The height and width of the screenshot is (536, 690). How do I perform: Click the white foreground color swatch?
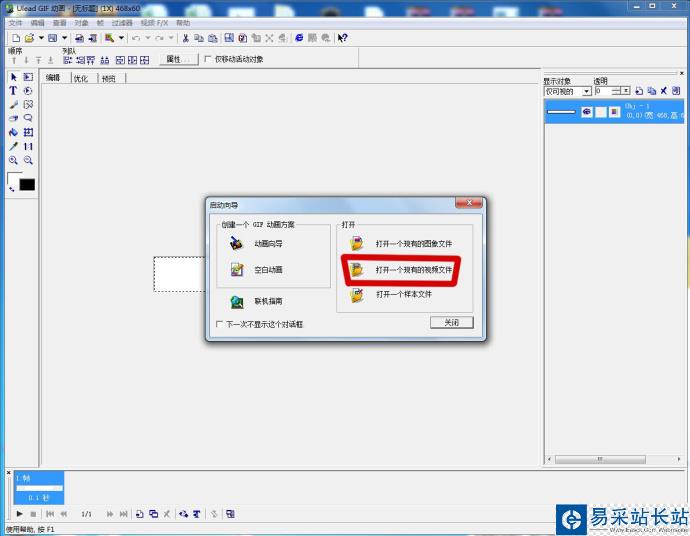14,178
